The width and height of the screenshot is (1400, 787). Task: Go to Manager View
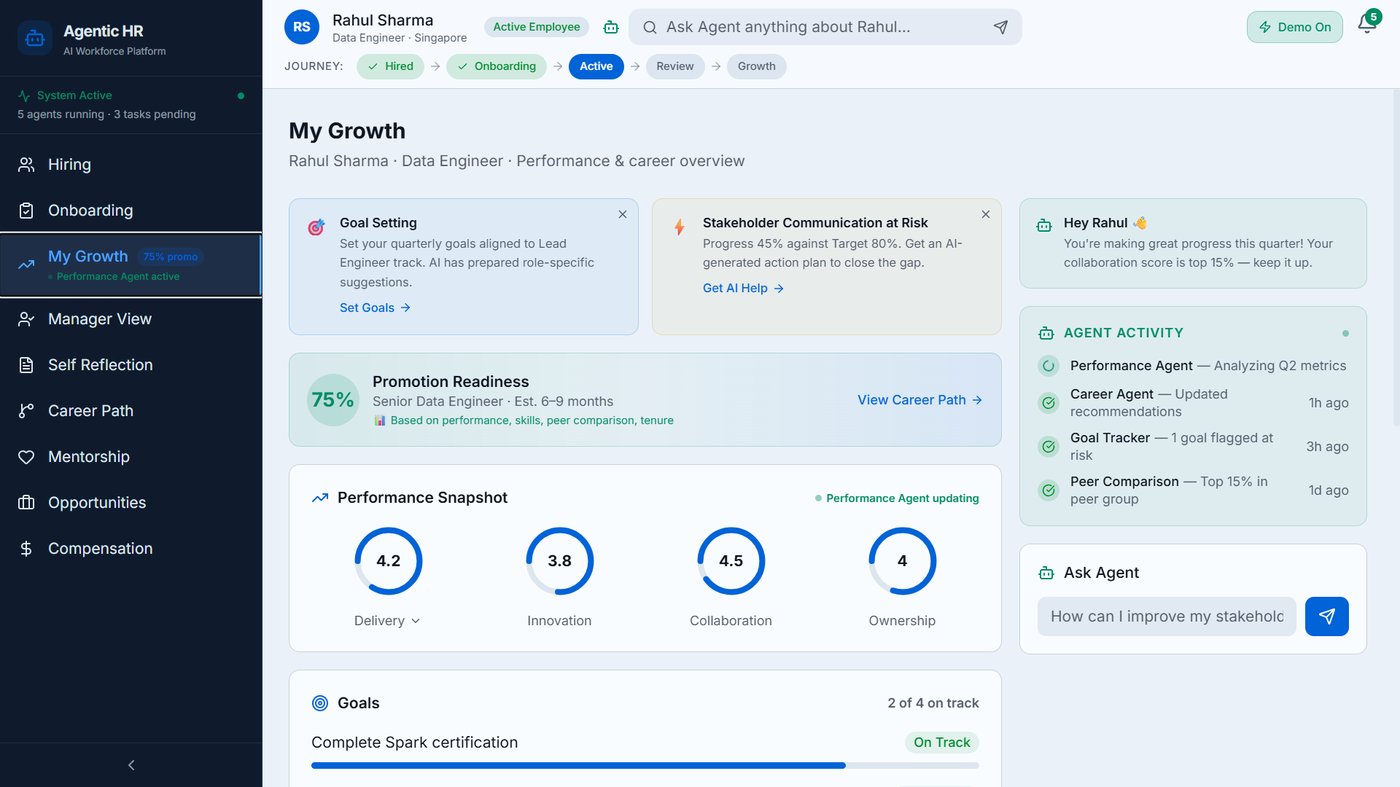[131, 319]
